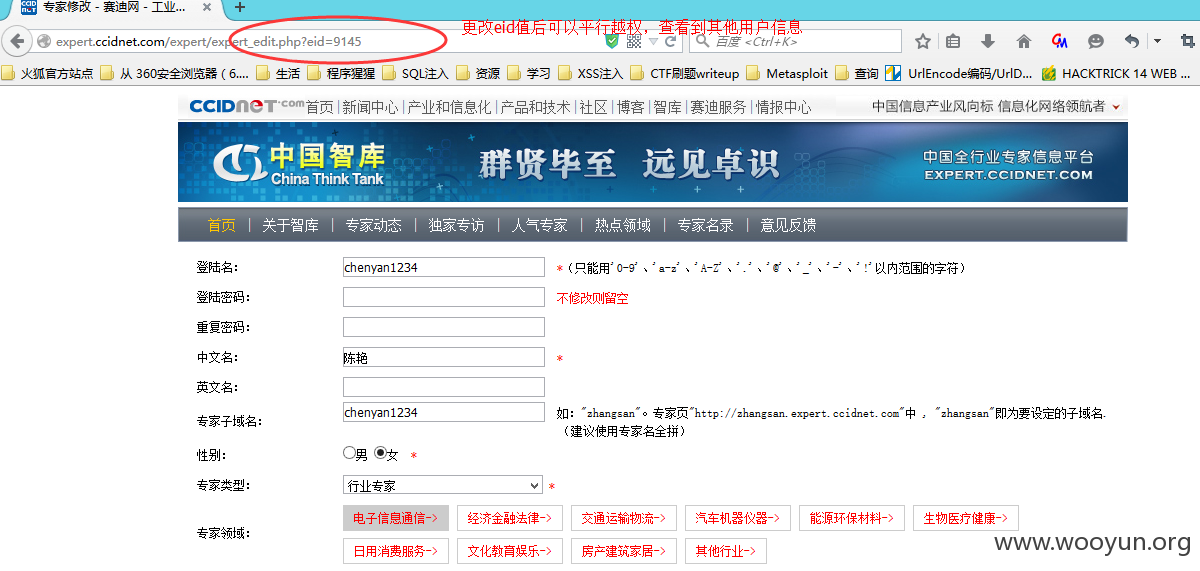The height and width of the screenshot is (571, 1200).
Task: Open the 从 360安全浏览器 bookmark folder
Action: click(x=174, y=73)
